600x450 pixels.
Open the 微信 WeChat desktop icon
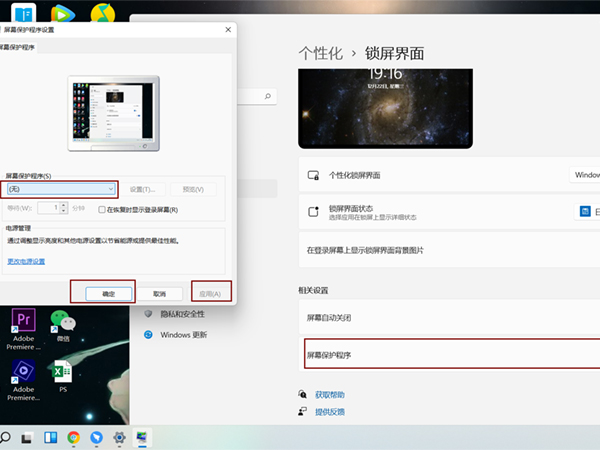(63, 326)
